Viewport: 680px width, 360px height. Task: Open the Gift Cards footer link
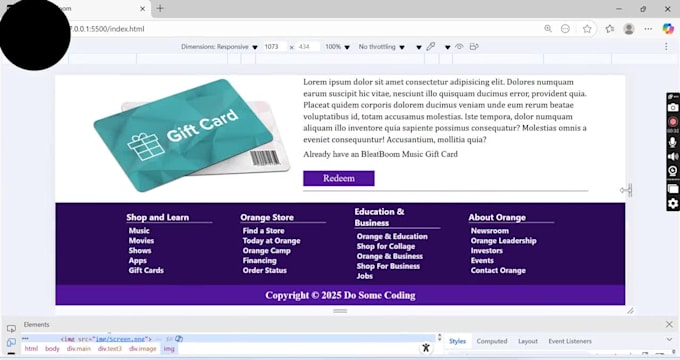click(x=146, y=270)
